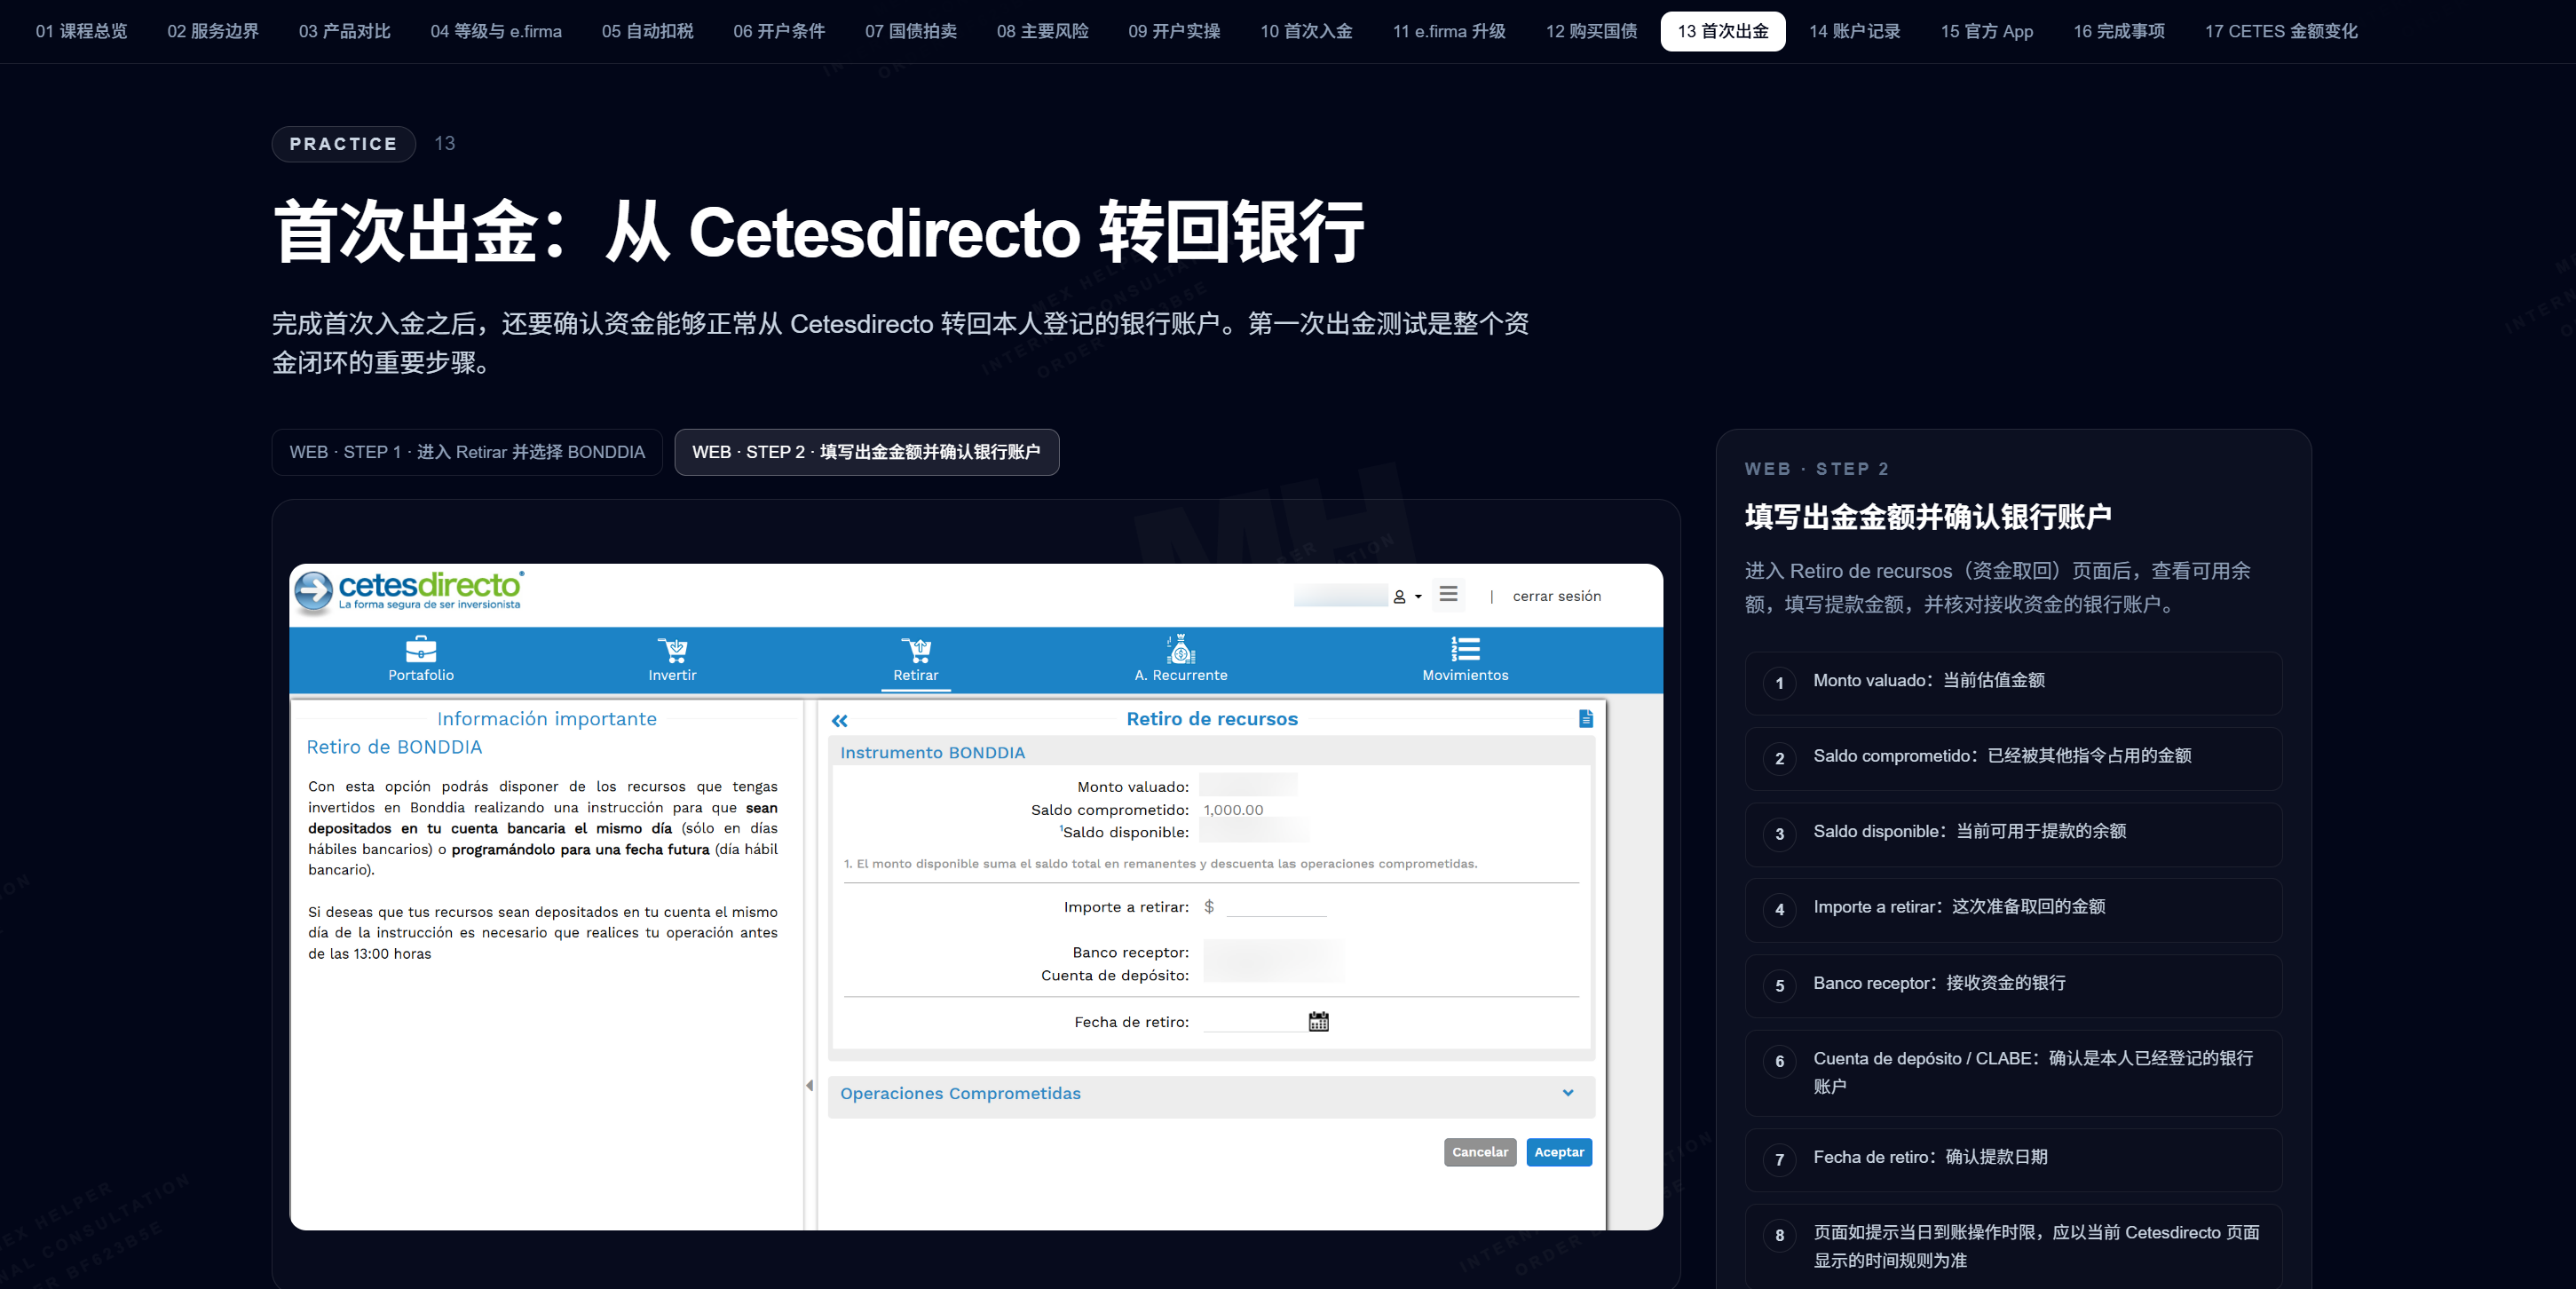Click the PRACTICE badge

coord(343,144)
